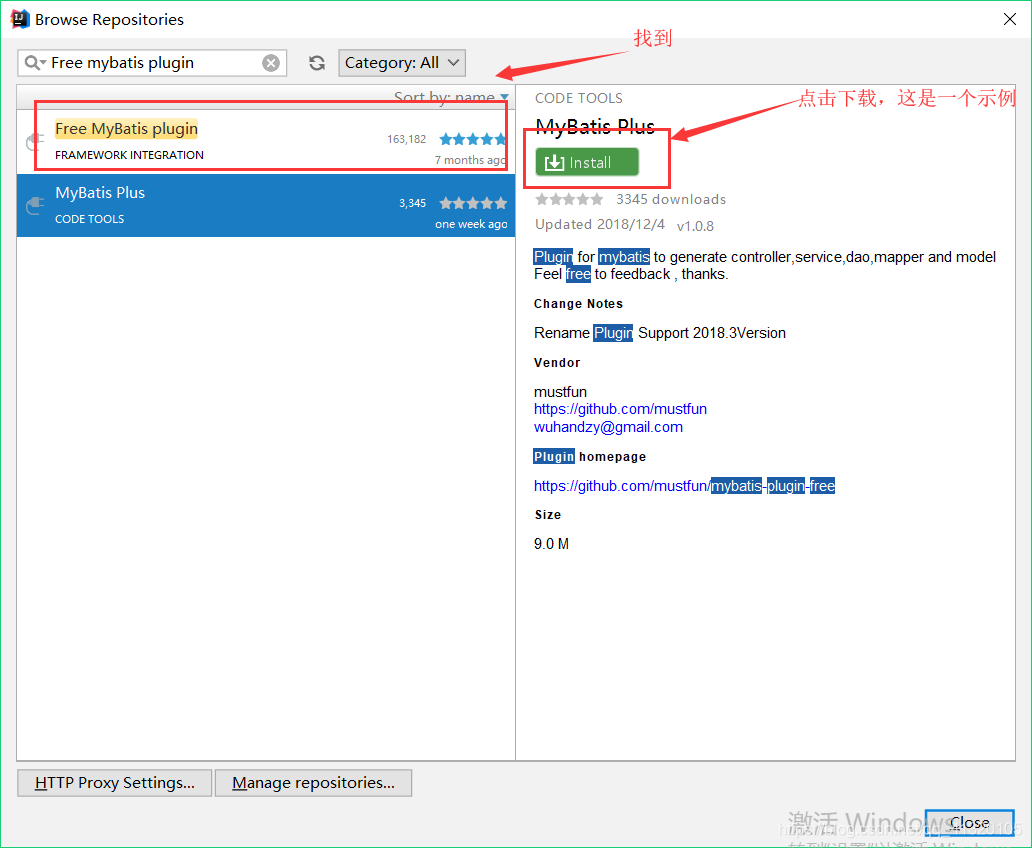Click the CODE TOOLS label under MyBatis Plus
Screen dimensions: 1032x848
click(89, 219)
